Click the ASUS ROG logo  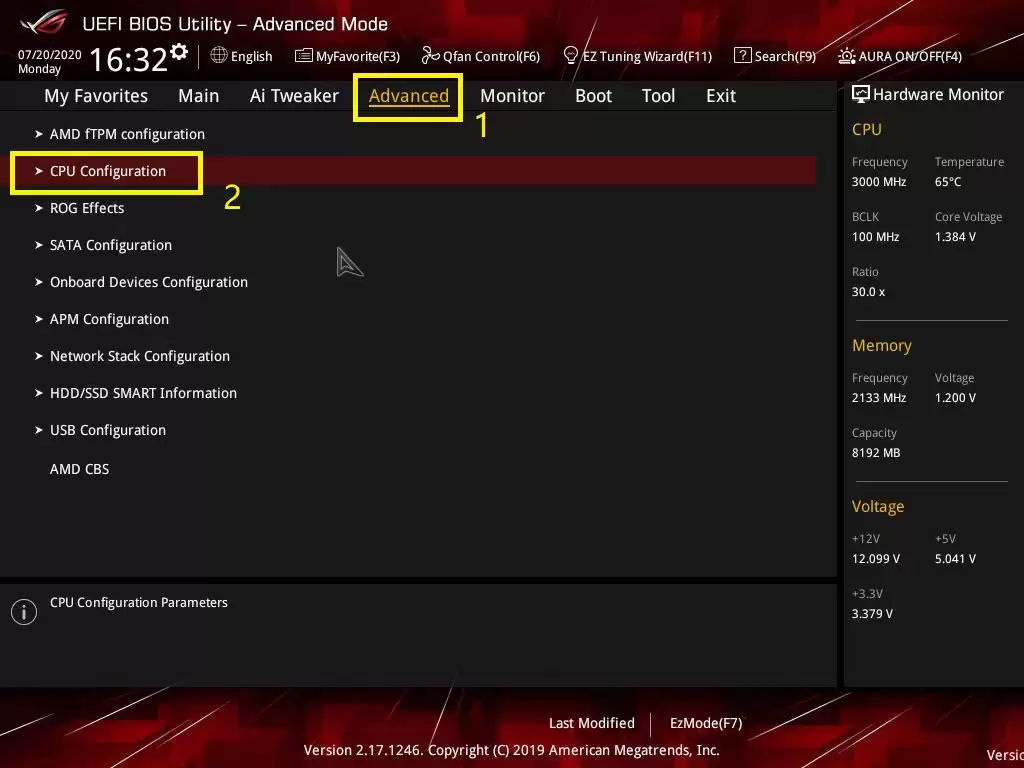click(x=42, y=24)
